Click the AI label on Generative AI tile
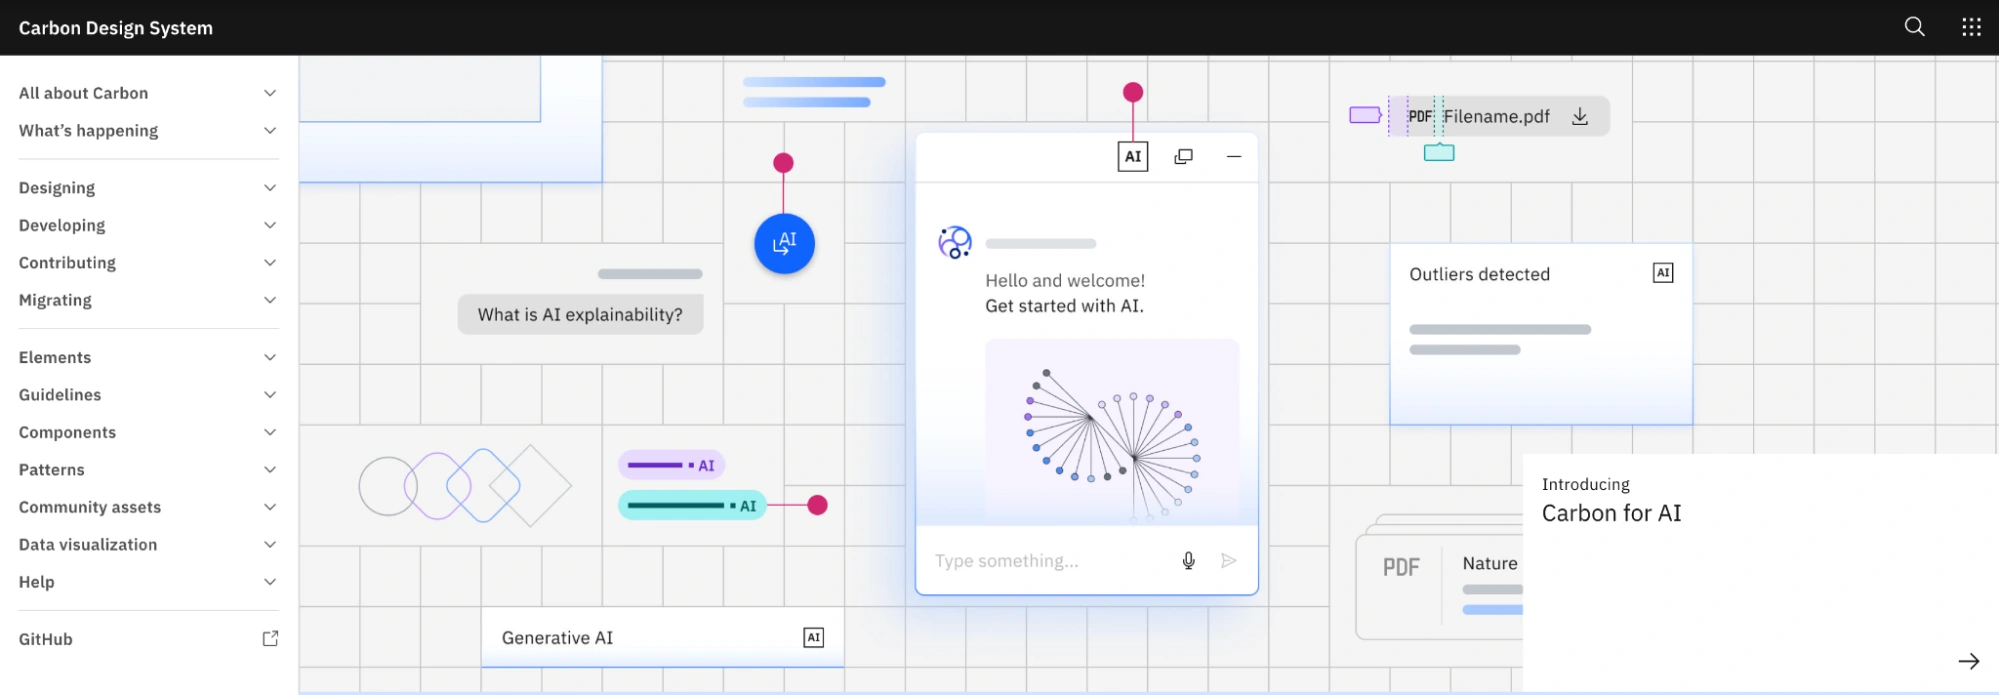Viewport: 1999px width, 695px height. [x=814, y=637]
